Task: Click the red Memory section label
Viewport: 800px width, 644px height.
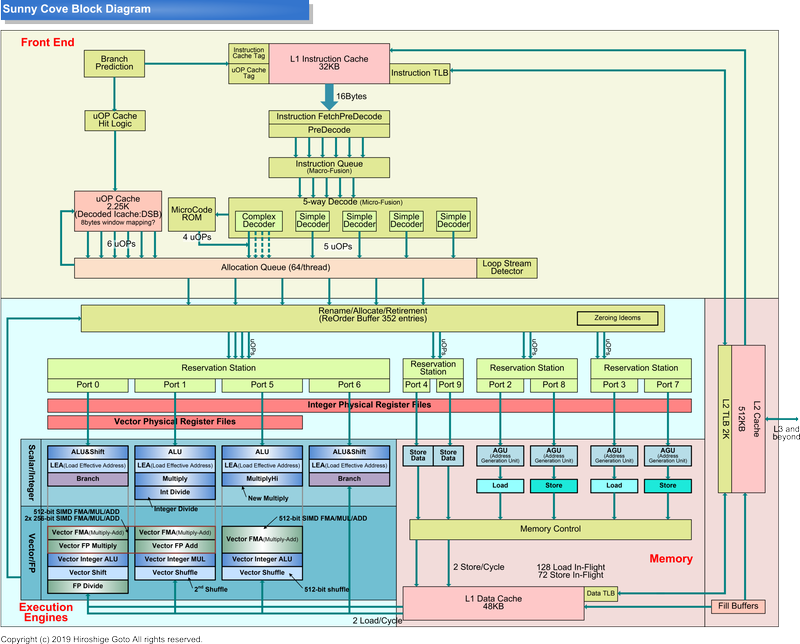Action: [671, 559]
